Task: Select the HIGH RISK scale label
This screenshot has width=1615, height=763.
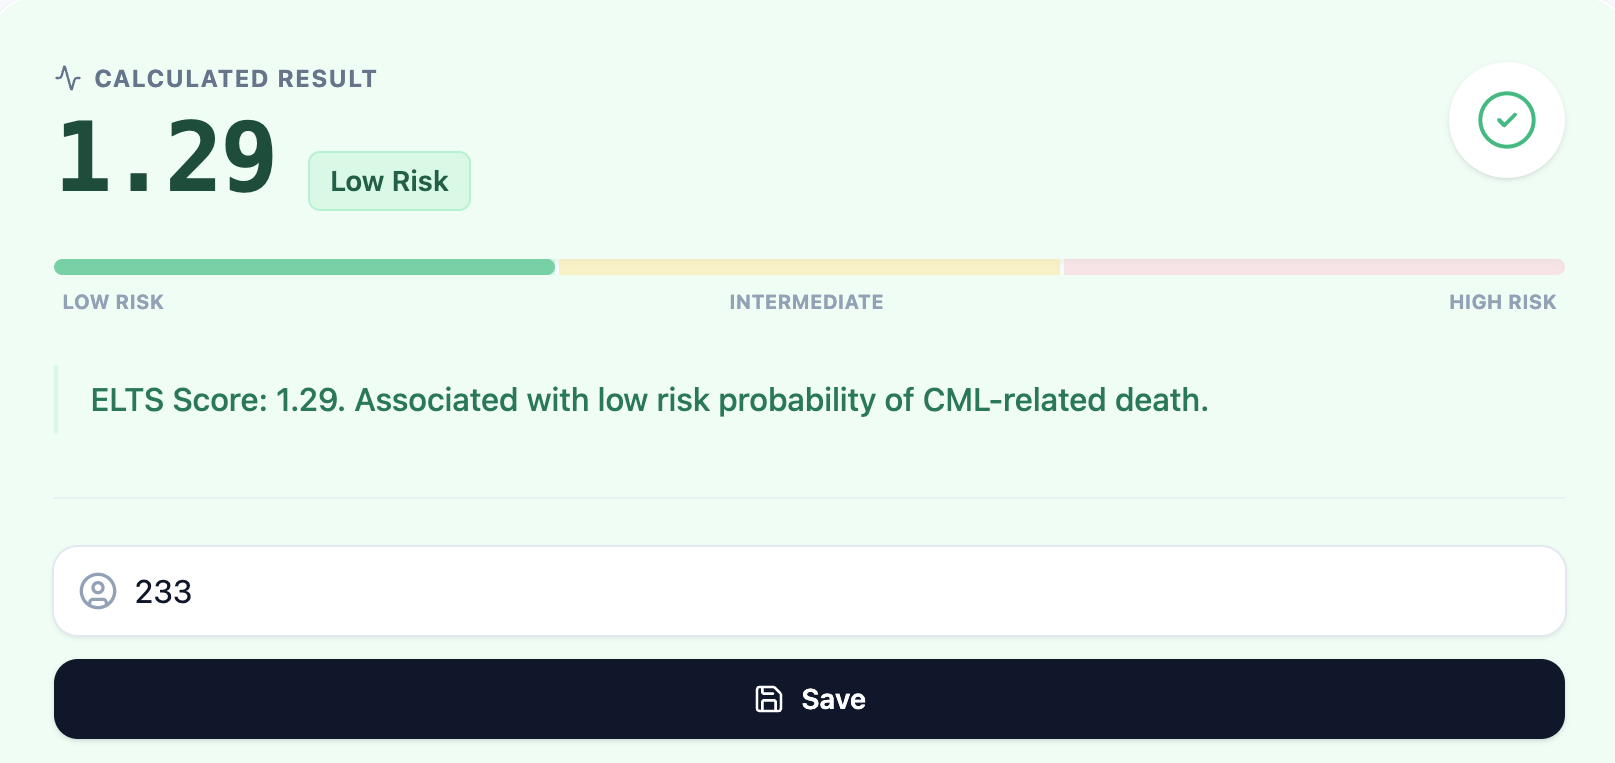Action: [1502, 302]
